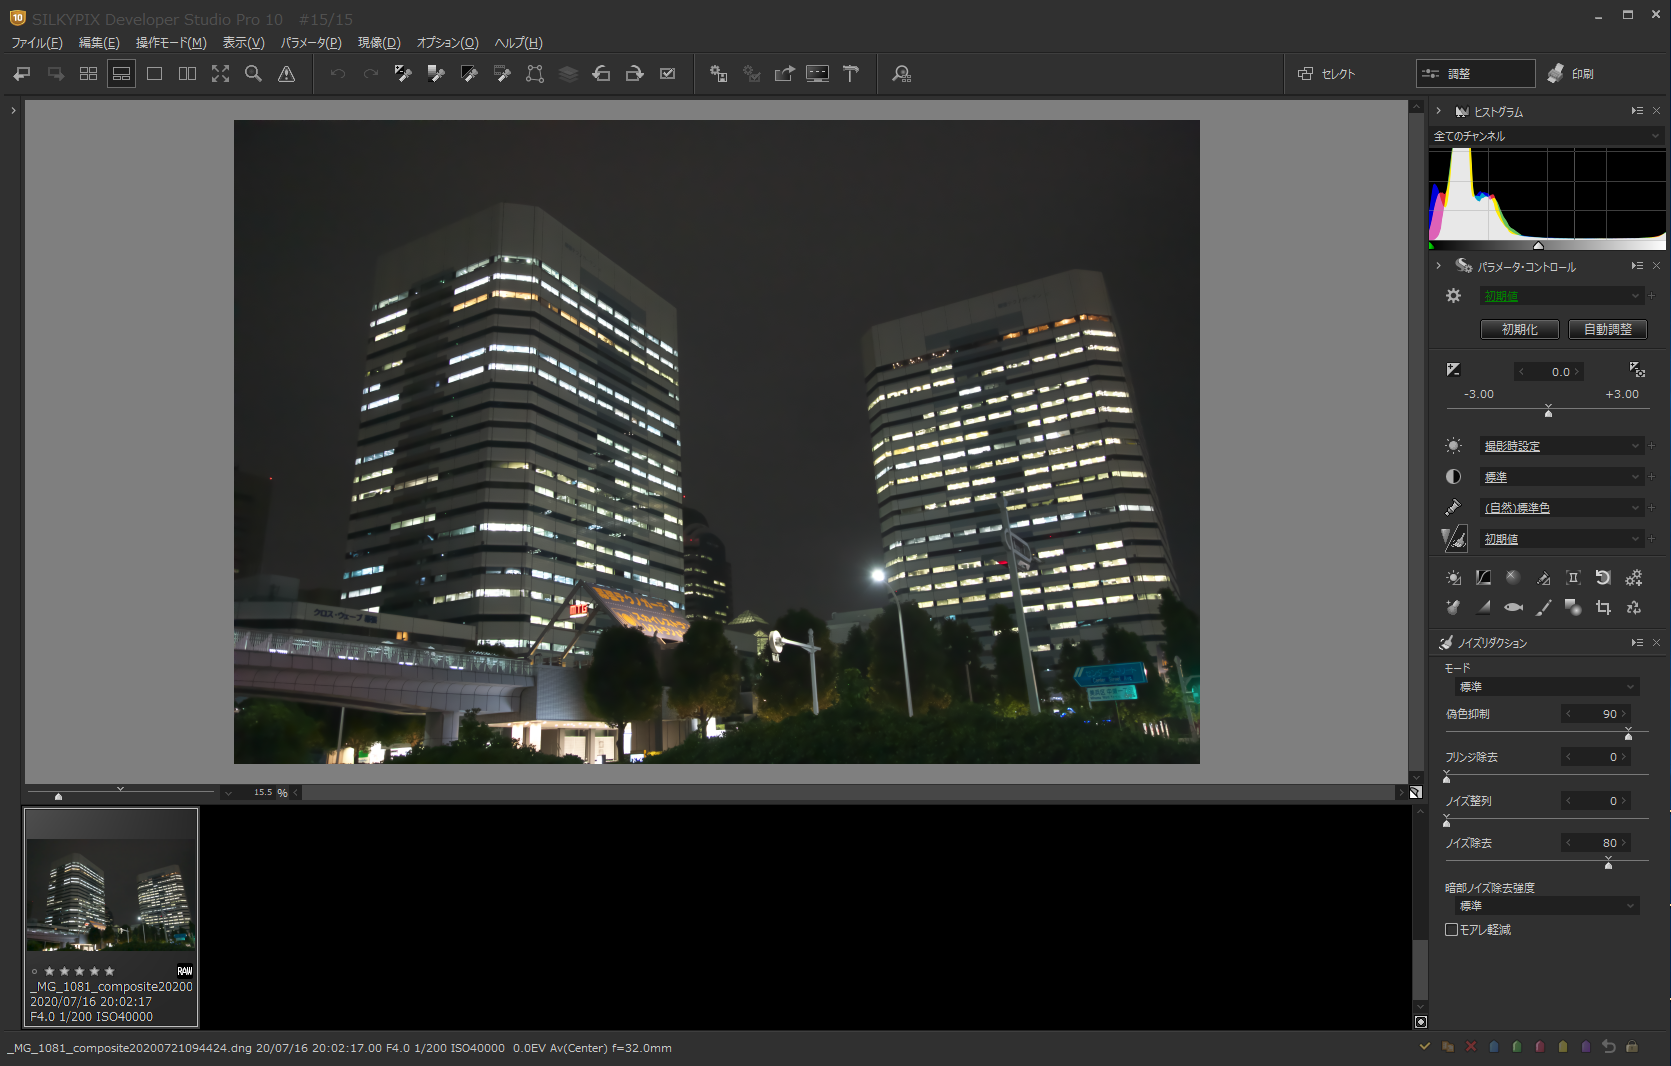Viewport: 1671px width, 1066px height.
Task: Switch to the セレクト section
Action: (1327, 74)
